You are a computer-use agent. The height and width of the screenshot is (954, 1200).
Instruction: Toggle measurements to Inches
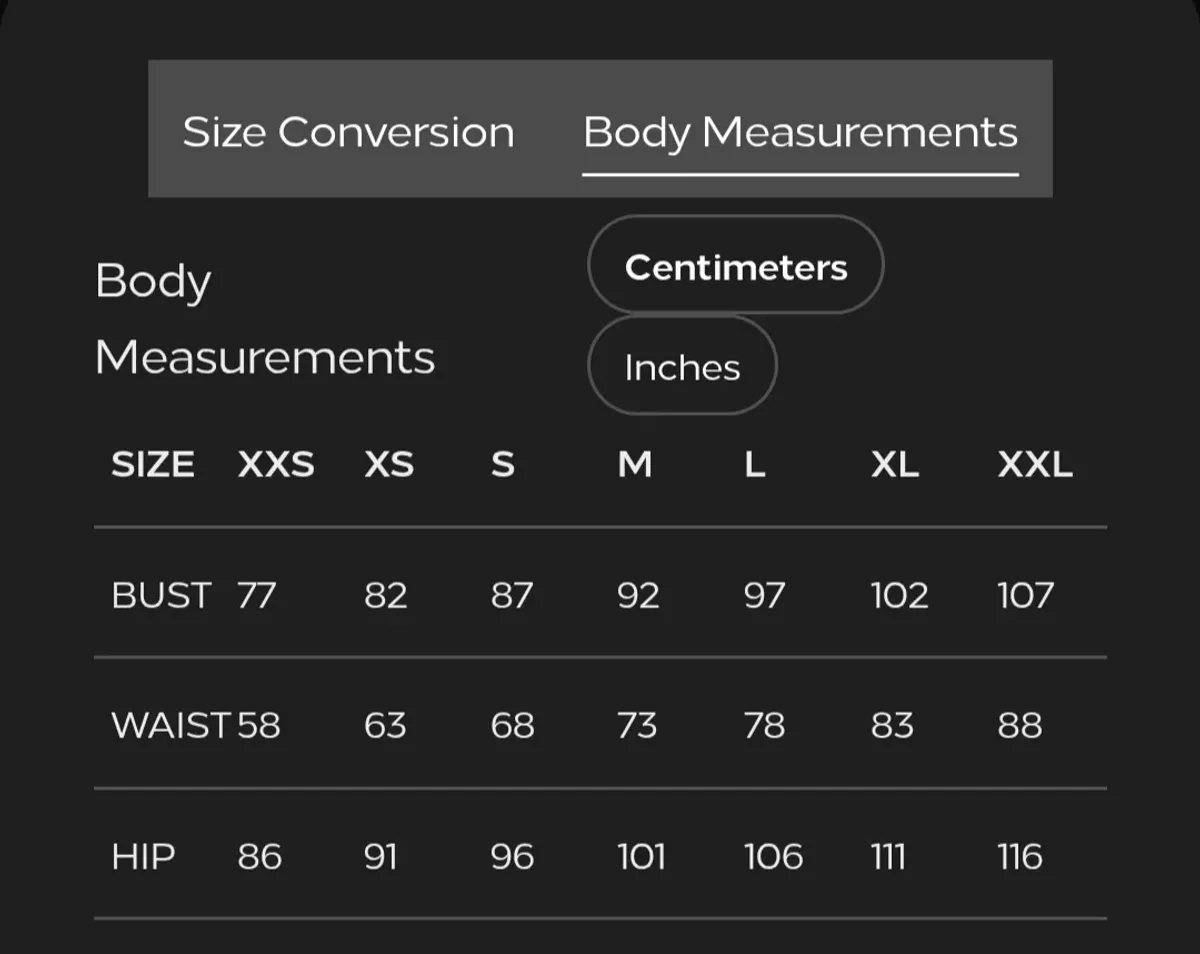click(682, 367)
